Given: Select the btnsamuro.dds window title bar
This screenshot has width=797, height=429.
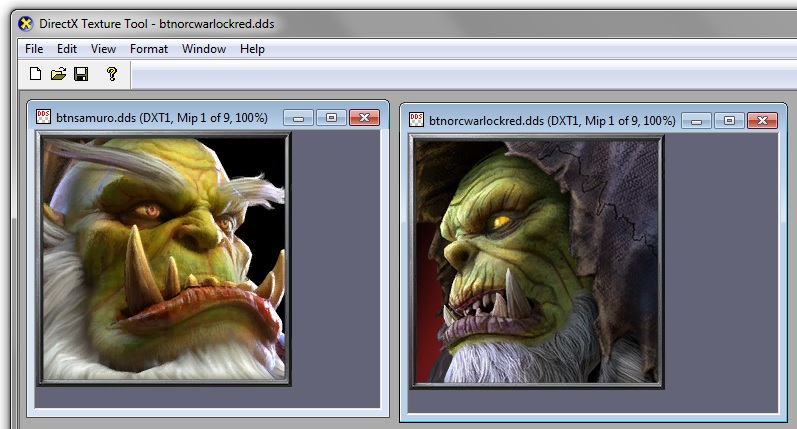Looking at the screenshot, I should 208,117.
